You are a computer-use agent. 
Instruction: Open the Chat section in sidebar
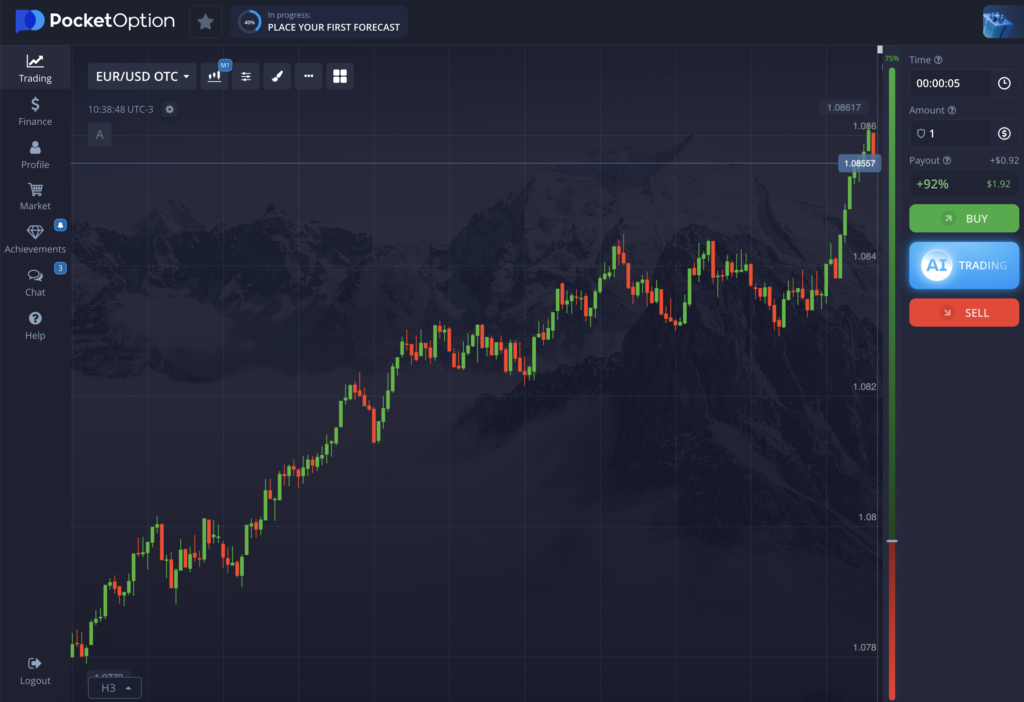[35, 282]
